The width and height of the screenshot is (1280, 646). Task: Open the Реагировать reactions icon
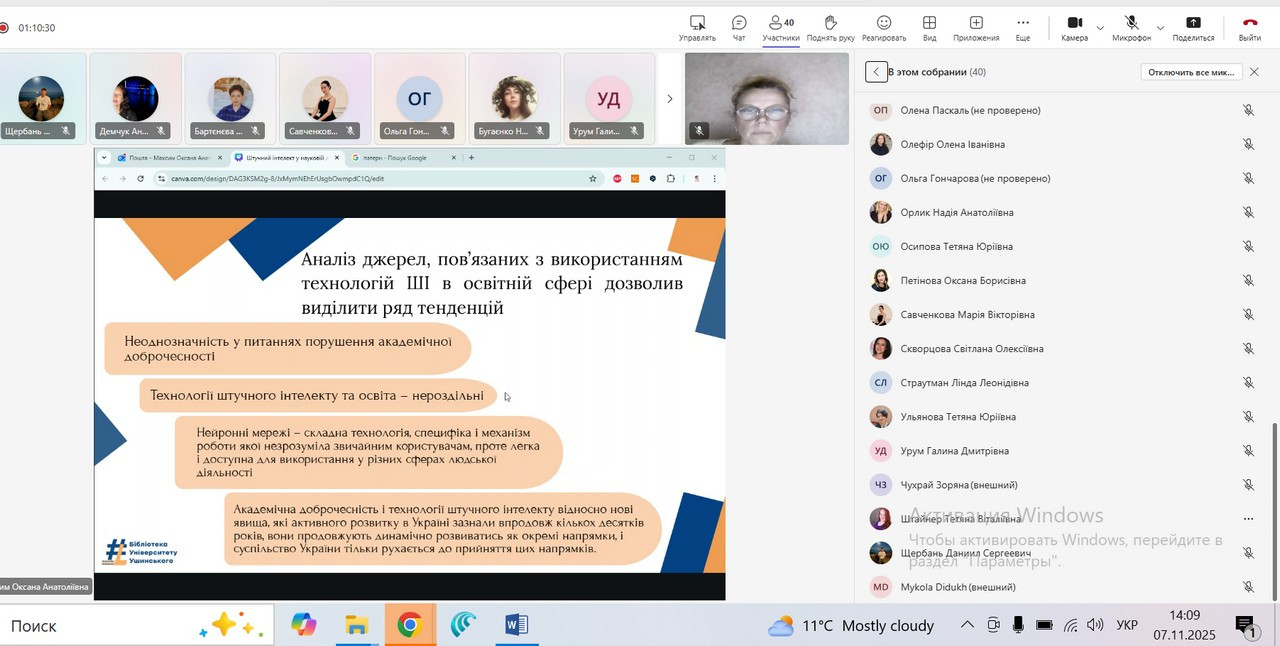click(x=883, y=23)
